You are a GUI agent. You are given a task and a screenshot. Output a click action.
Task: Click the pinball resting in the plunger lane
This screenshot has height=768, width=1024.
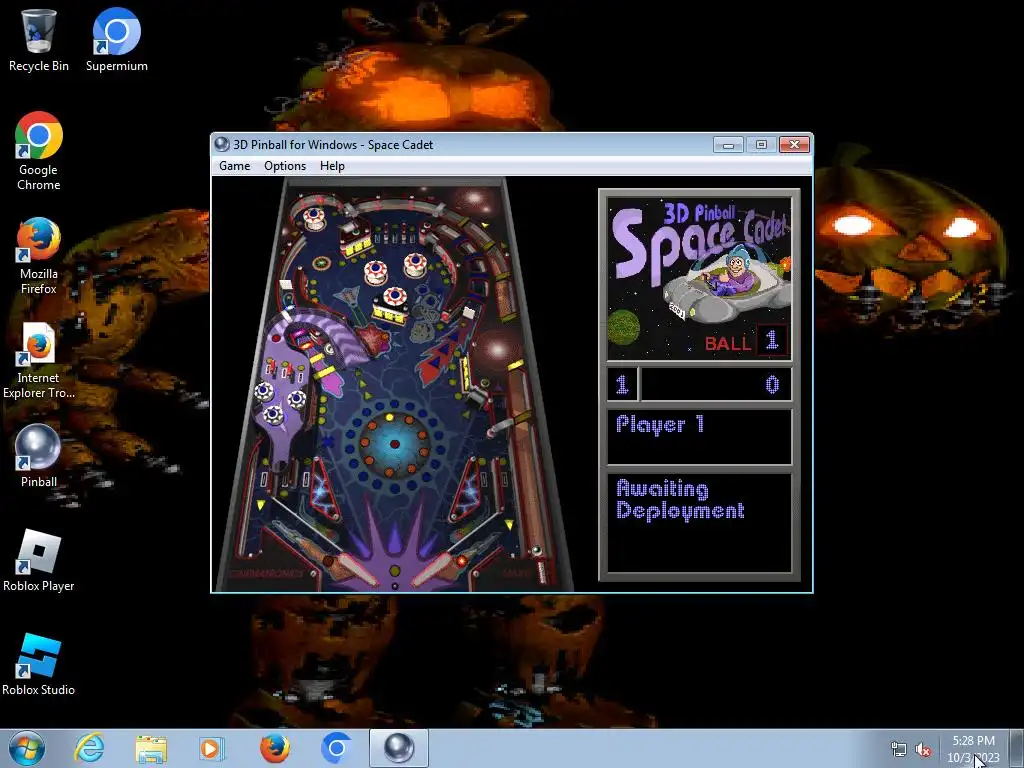click(x=537, y=551)
